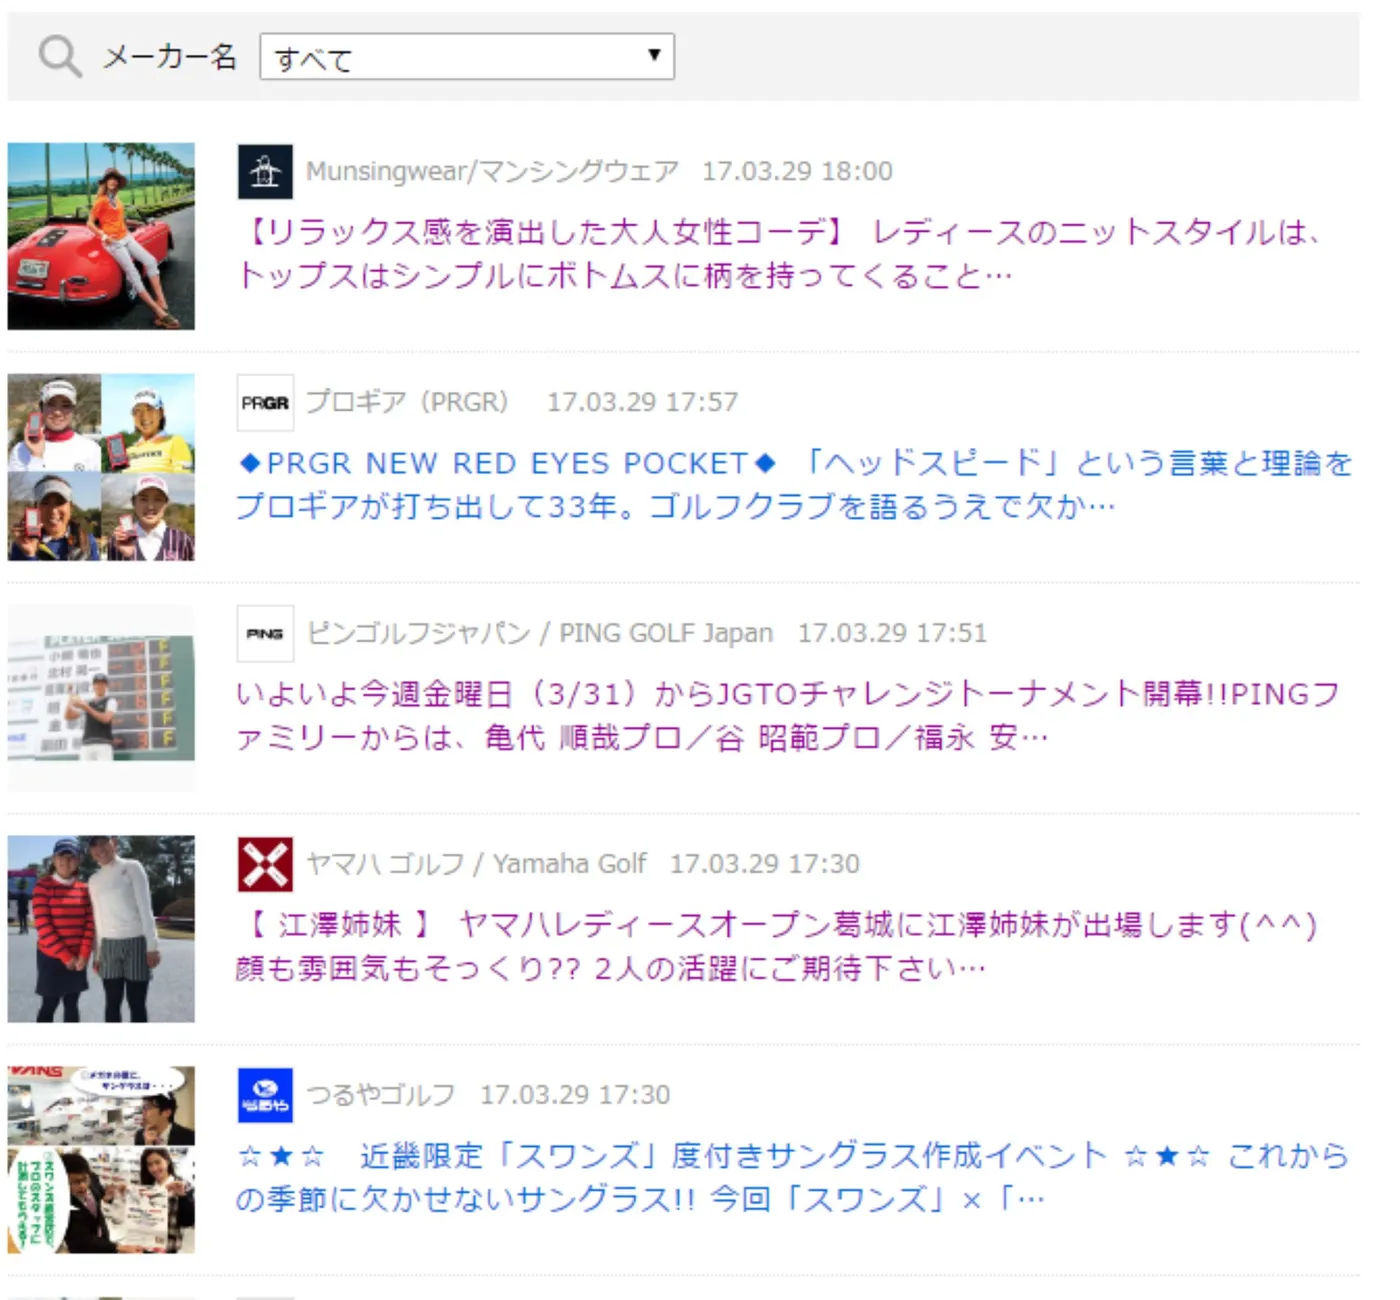Click the Munsingwear penguin logo icon
The height and width of the screenshot is (1300, 1400).
click(265, 172)
